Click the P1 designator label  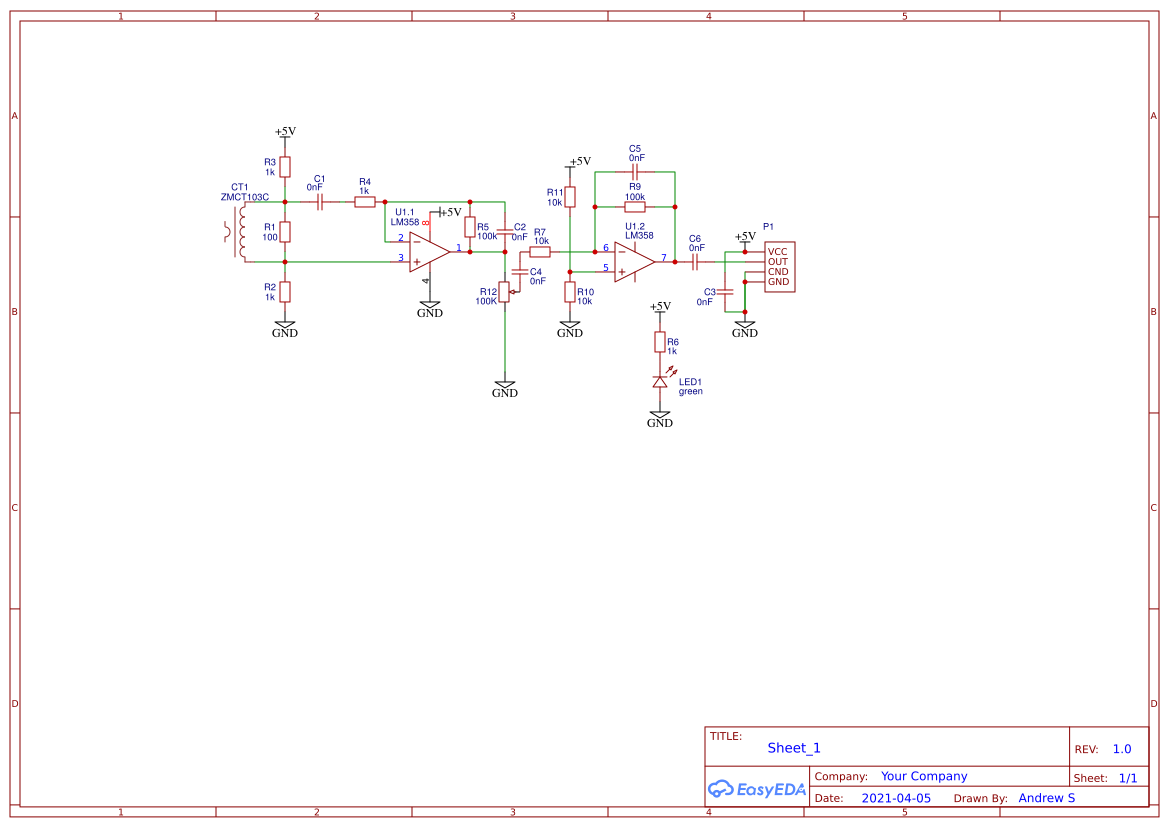click(769, 227)
